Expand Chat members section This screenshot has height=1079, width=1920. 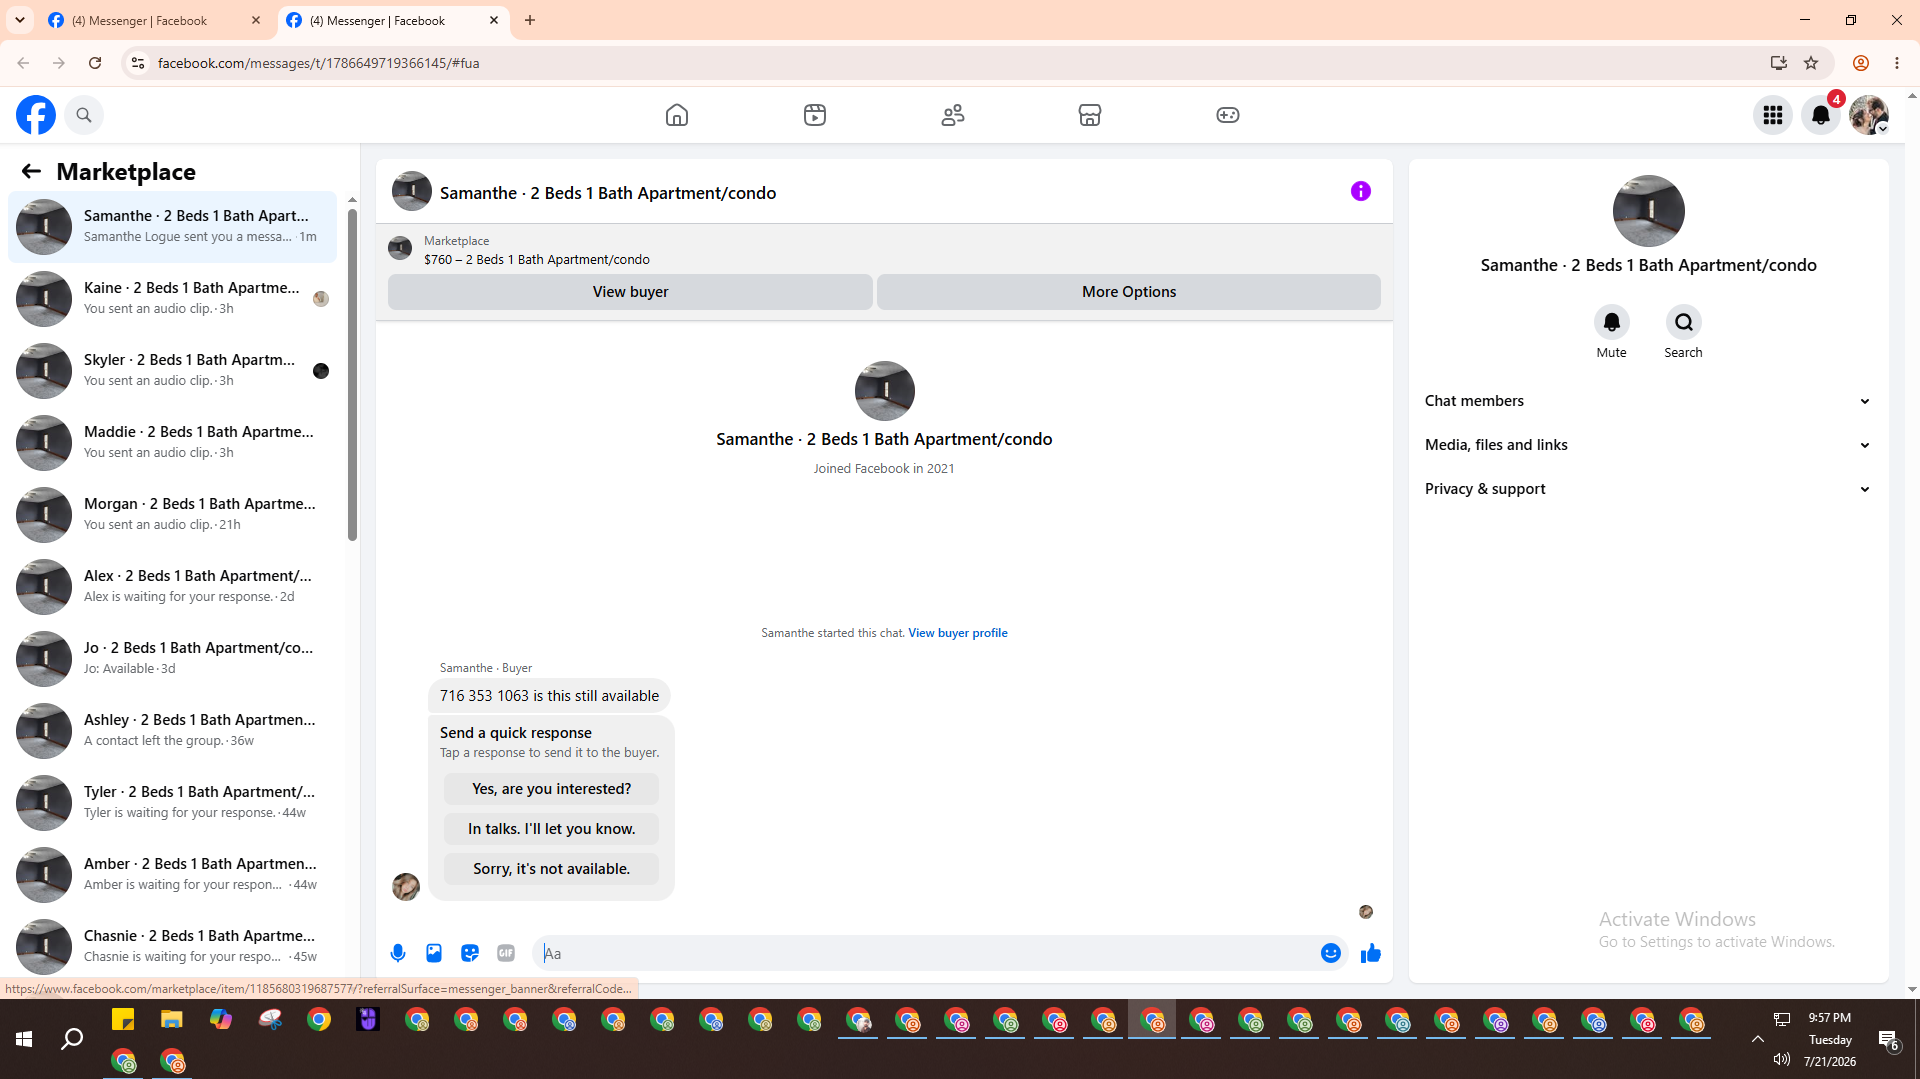tap(1648, 401)
